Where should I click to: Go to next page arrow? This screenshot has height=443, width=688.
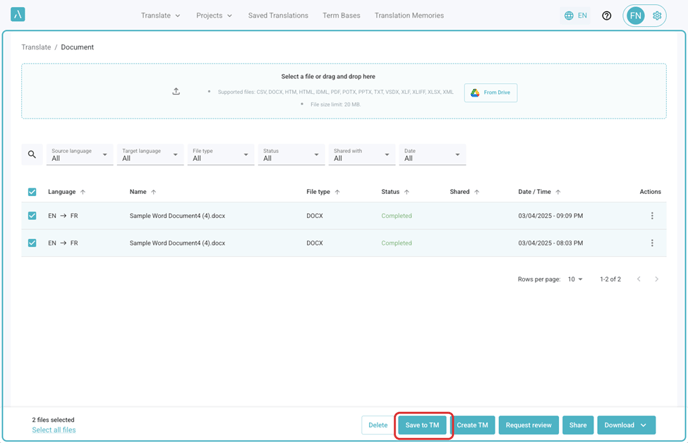[656, 279]
